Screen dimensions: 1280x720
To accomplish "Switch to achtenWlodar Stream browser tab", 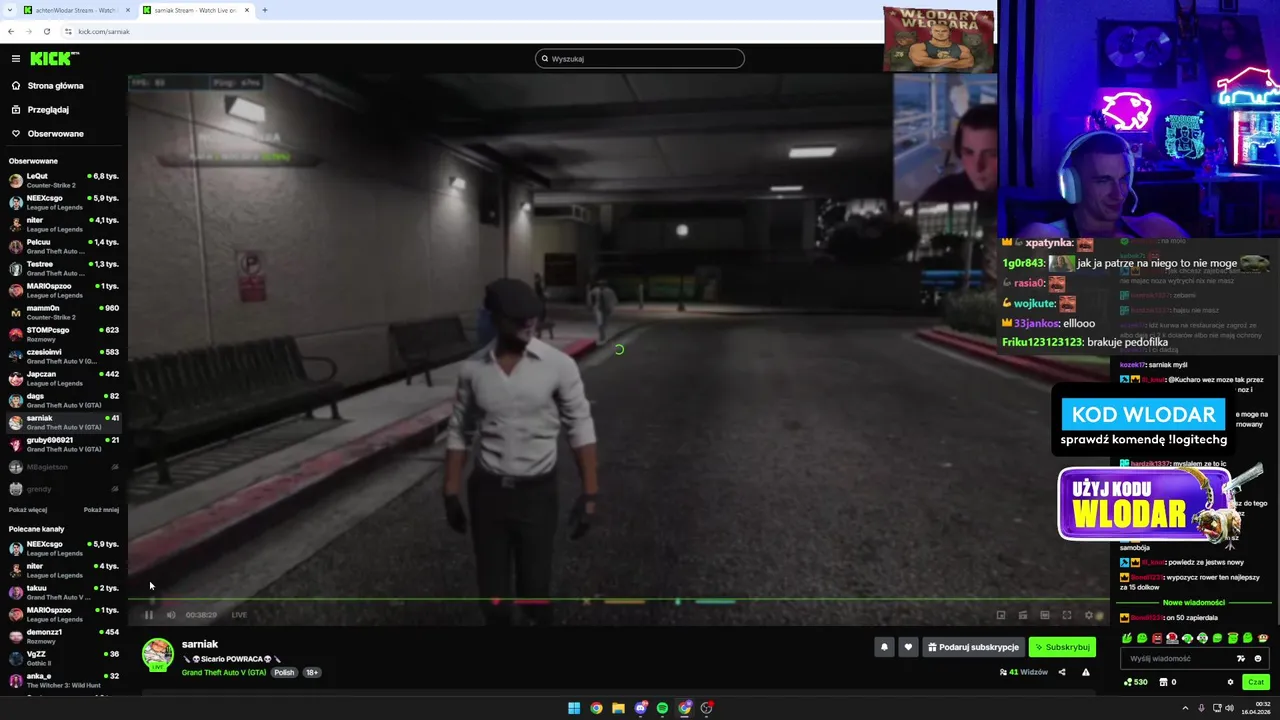I will [75, 10].
